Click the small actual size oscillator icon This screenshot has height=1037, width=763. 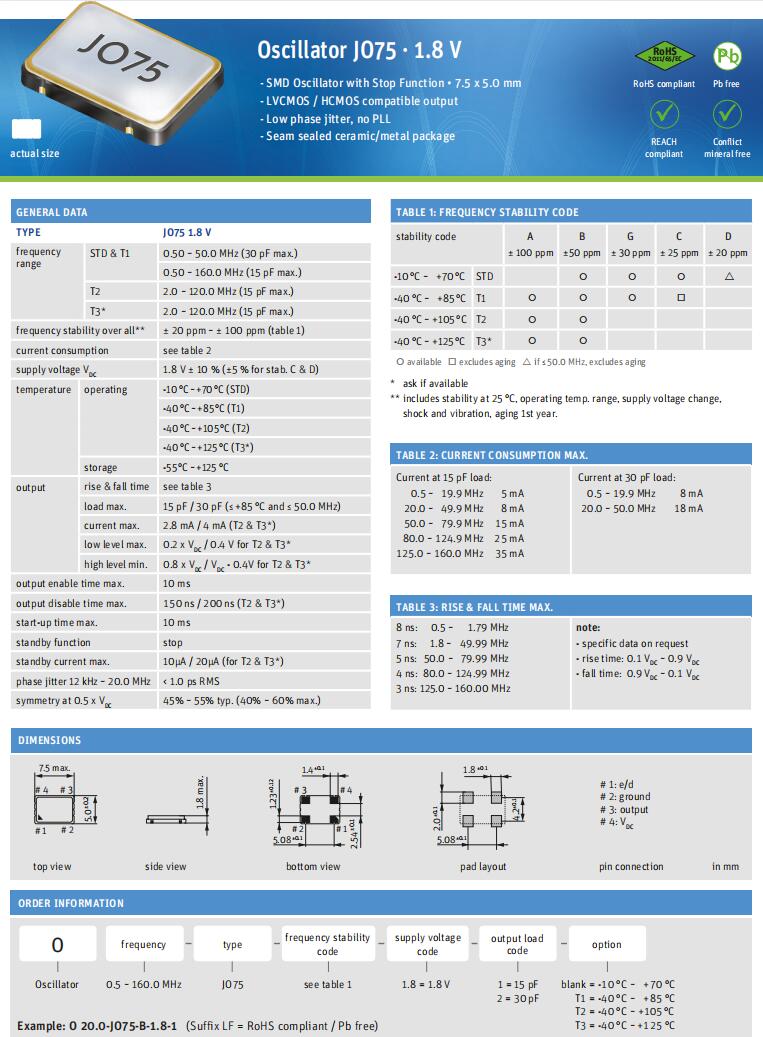(x=26, y=130)
